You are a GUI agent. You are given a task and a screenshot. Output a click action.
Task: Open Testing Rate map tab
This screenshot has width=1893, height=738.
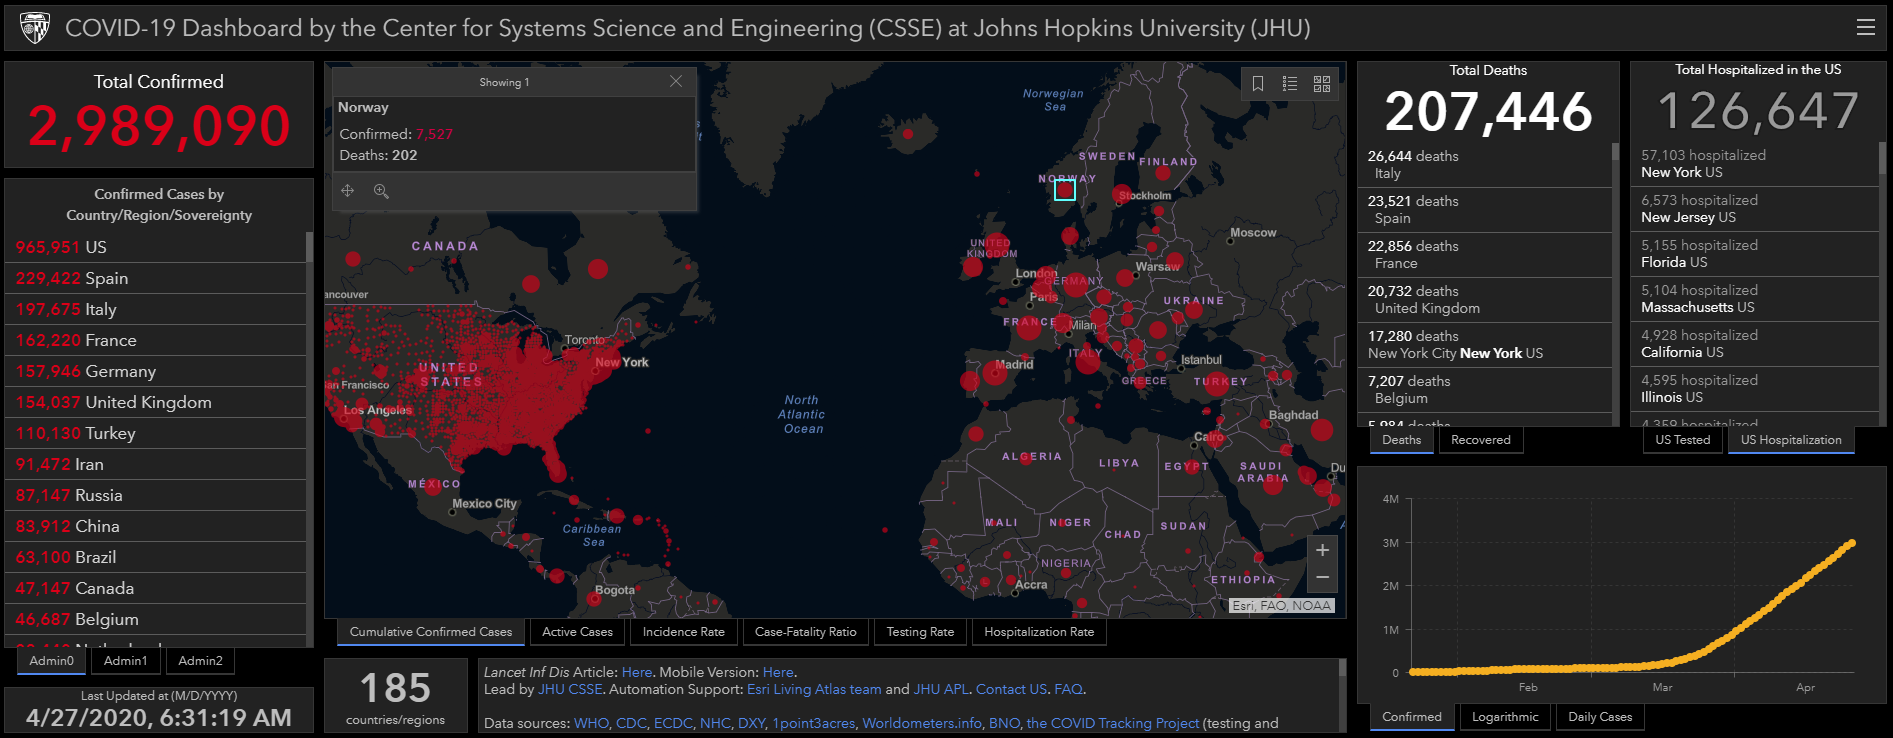[920, 632]
